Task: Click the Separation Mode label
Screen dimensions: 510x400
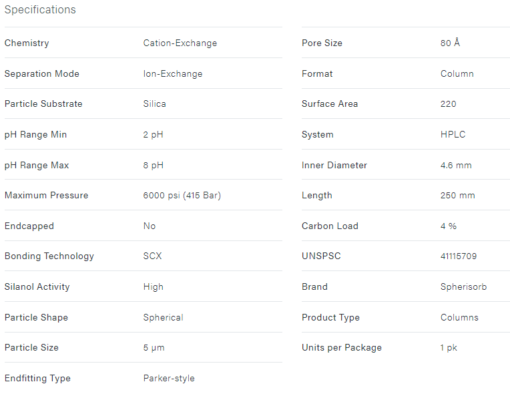Action: pyautogui.click(x=42, y=74)
